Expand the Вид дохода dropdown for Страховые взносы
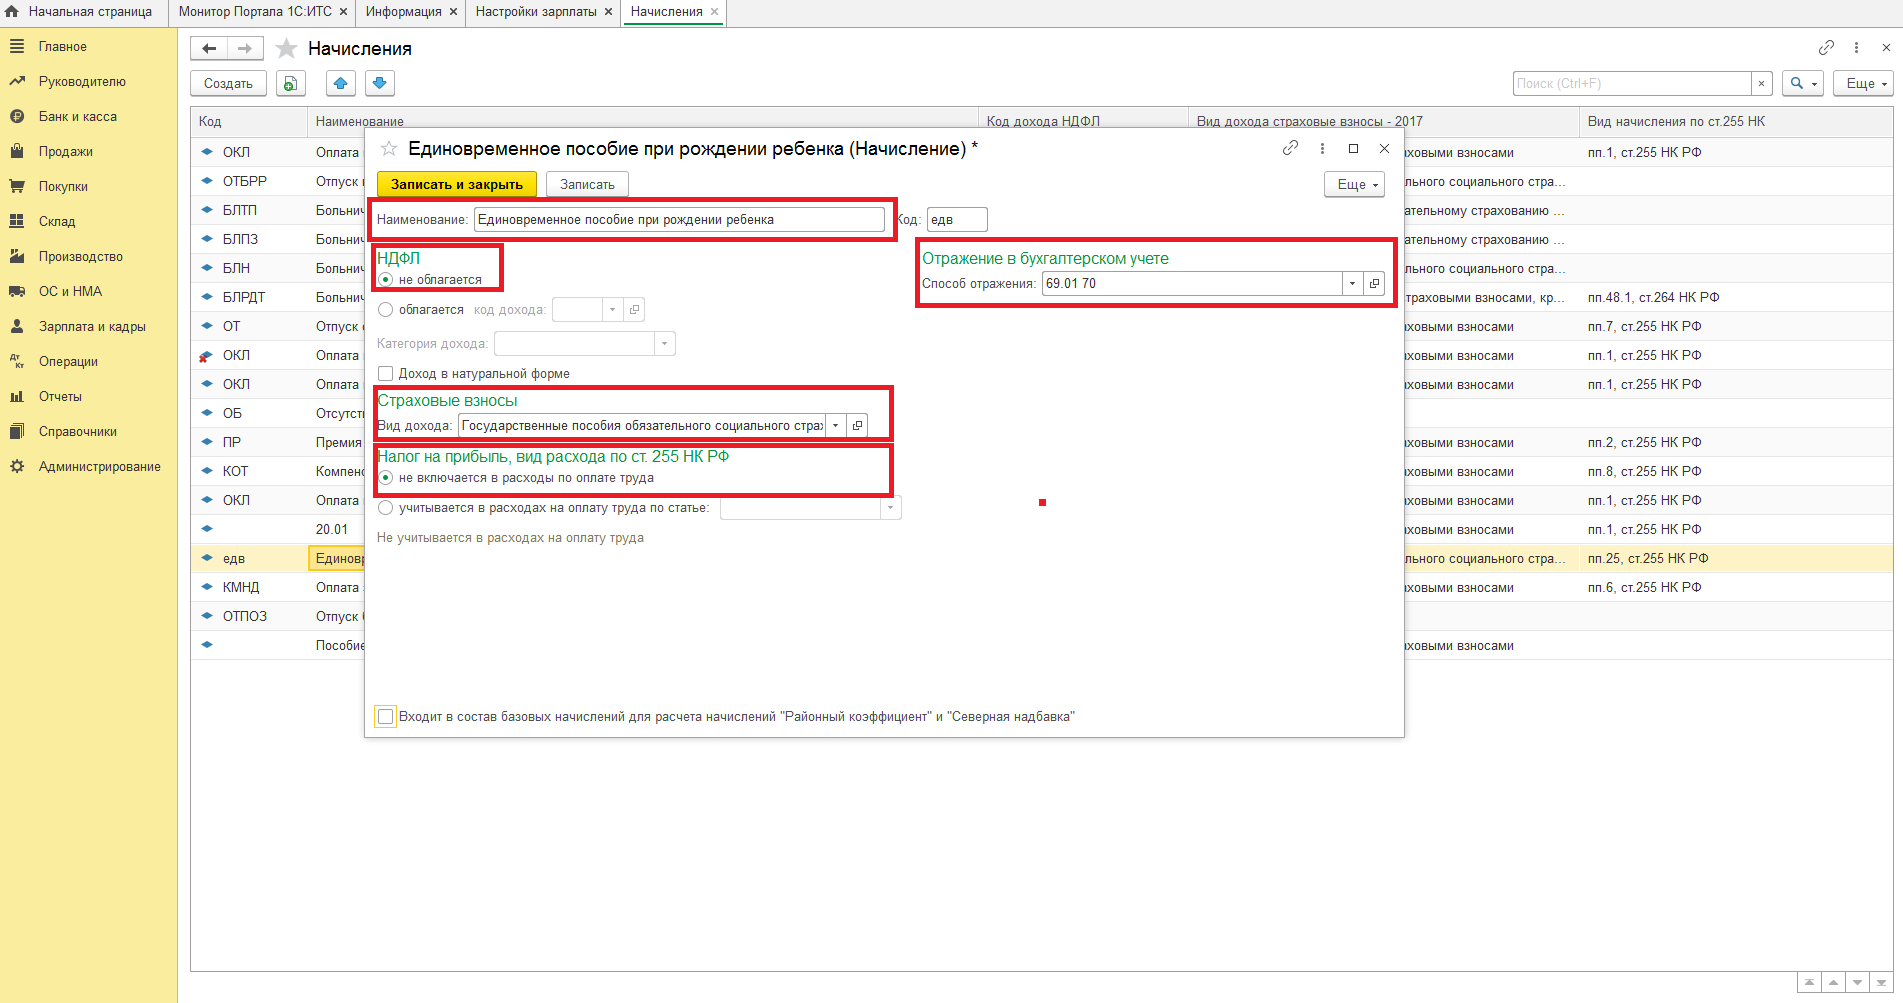1903x1003 pixels. pyautogui.click(x=835, y=426)
